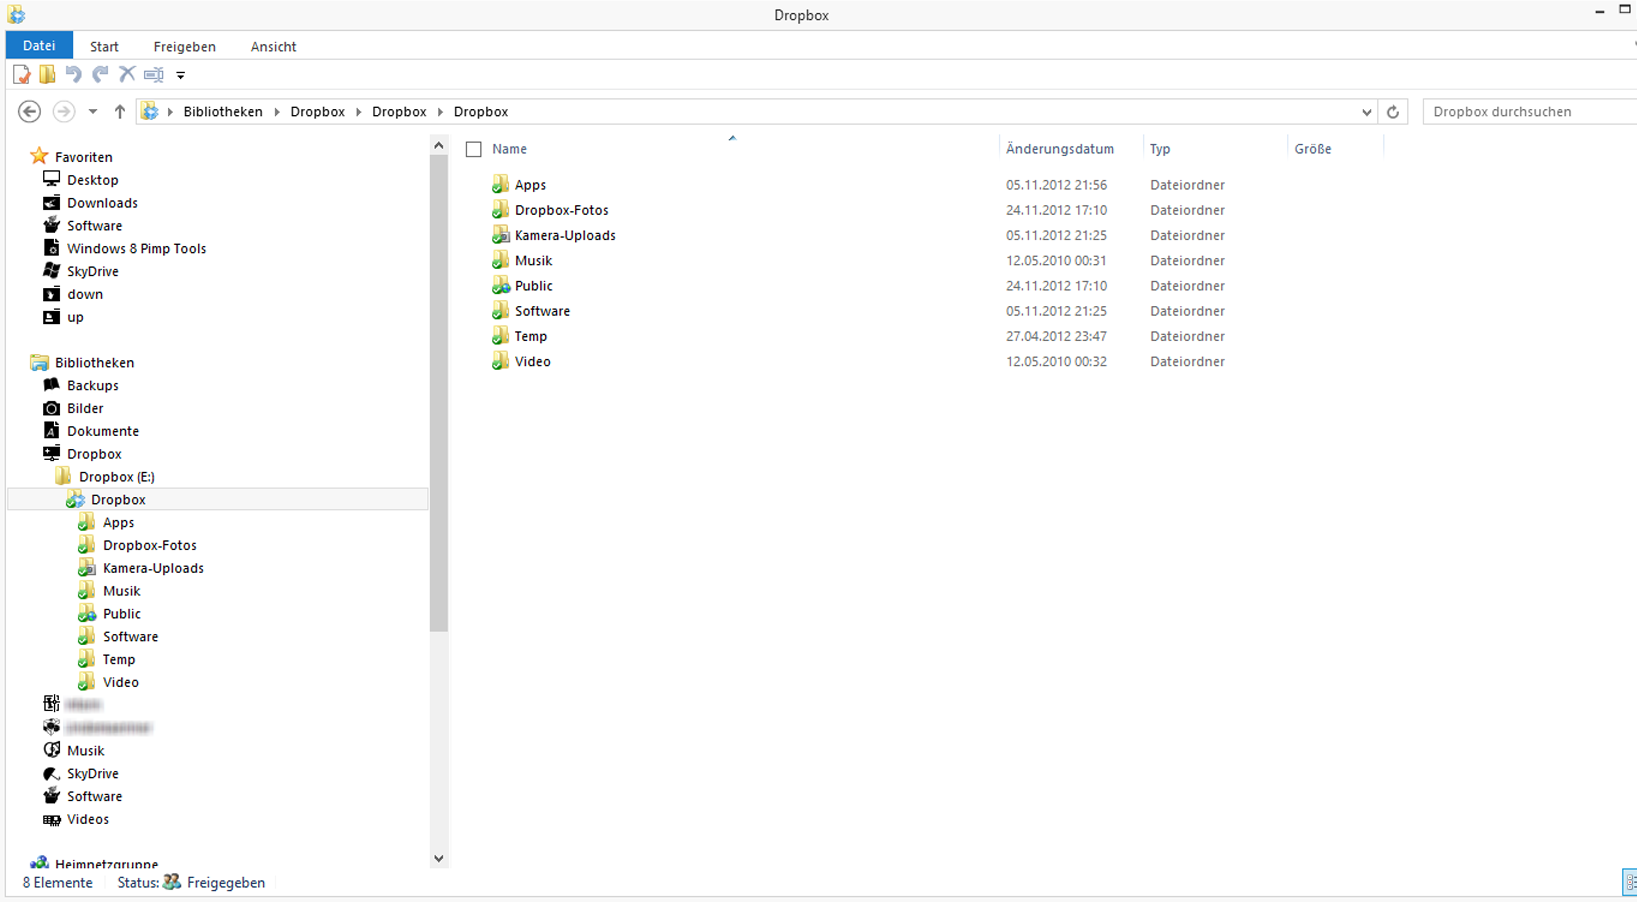
Task: Open Desktop in the Favoriten list
Action: point(92,180)
